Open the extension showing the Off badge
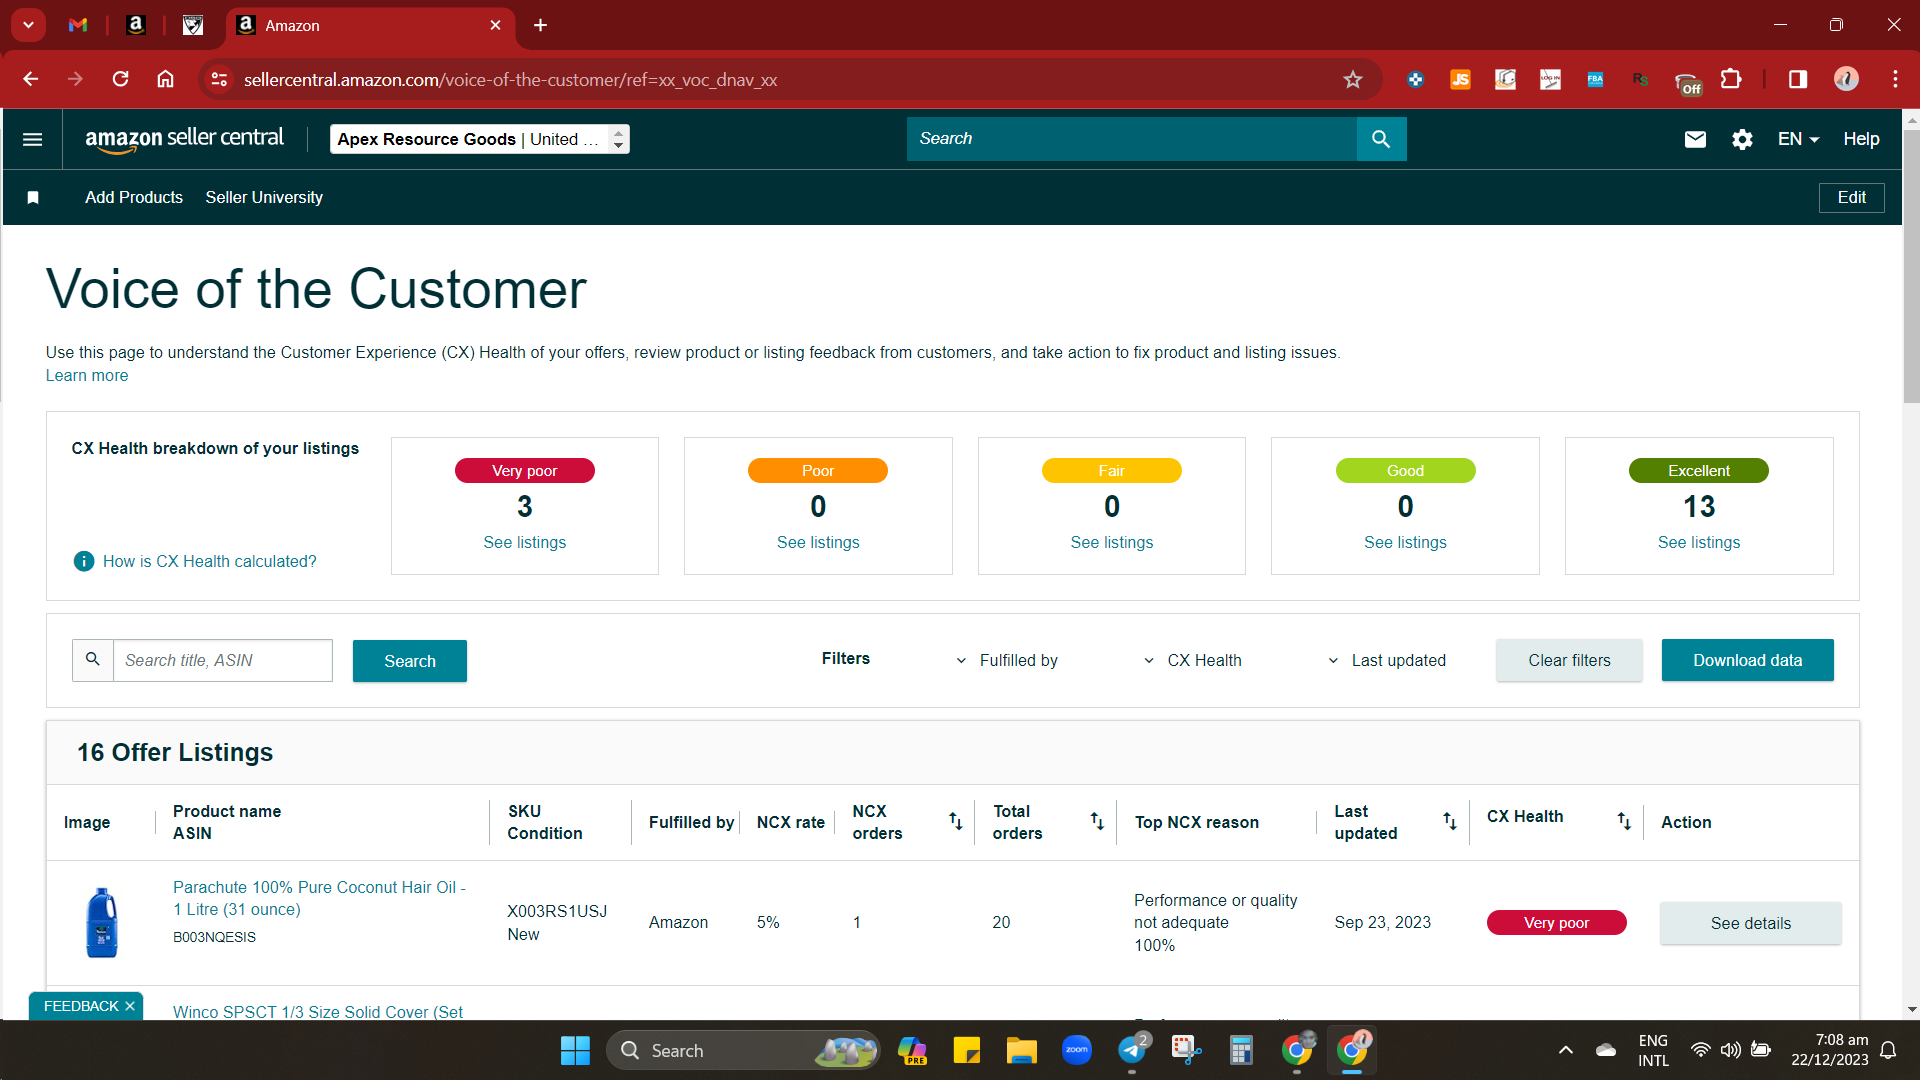This screenshot has height=1080, width=1920. (1688, 82)
